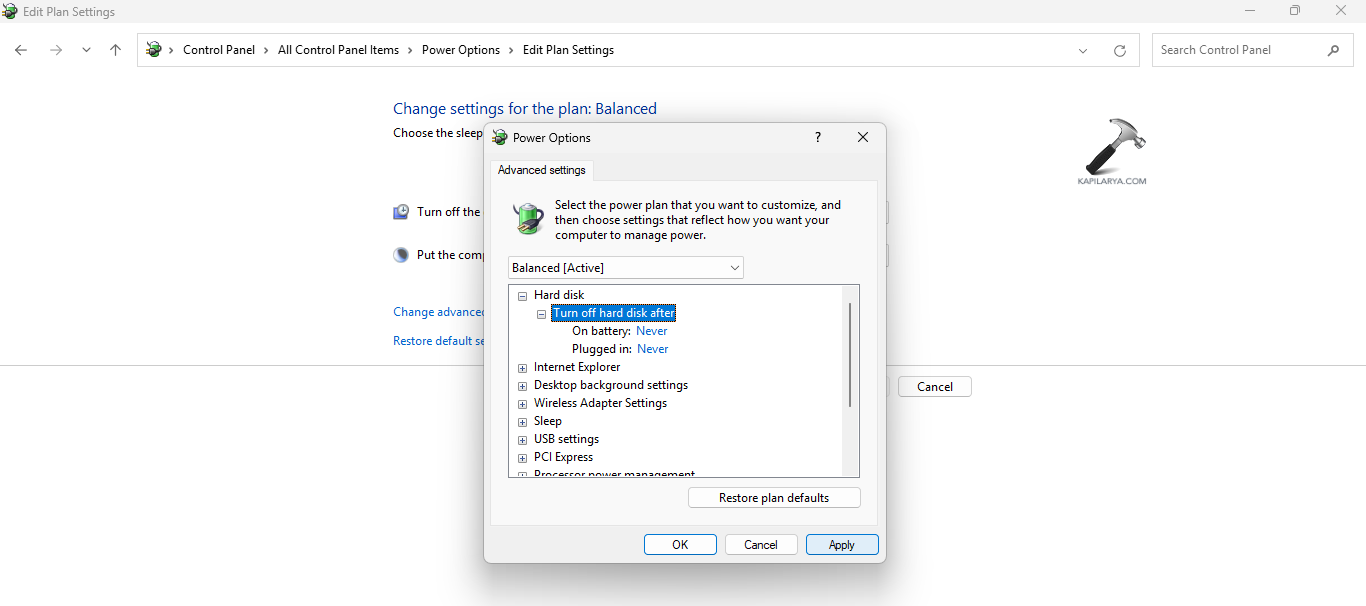Click the clock icon beside Turn off the display

tap(400, 211)
